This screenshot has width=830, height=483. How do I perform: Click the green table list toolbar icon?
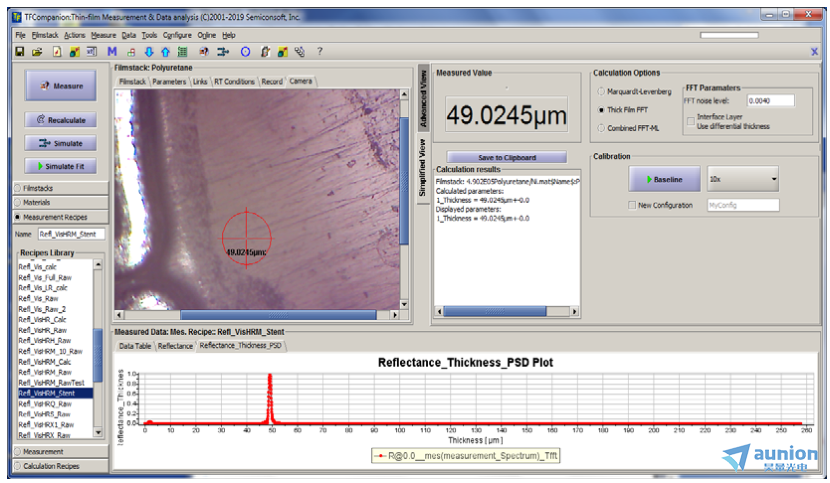click(x=183, y=52)
